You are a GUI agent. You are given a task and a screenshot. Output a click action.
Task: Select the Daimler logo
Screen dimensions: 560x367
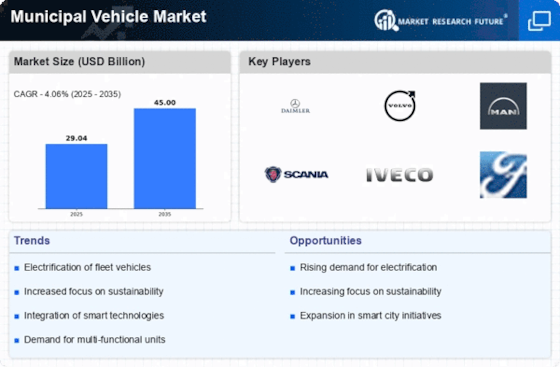coord(295,106)
